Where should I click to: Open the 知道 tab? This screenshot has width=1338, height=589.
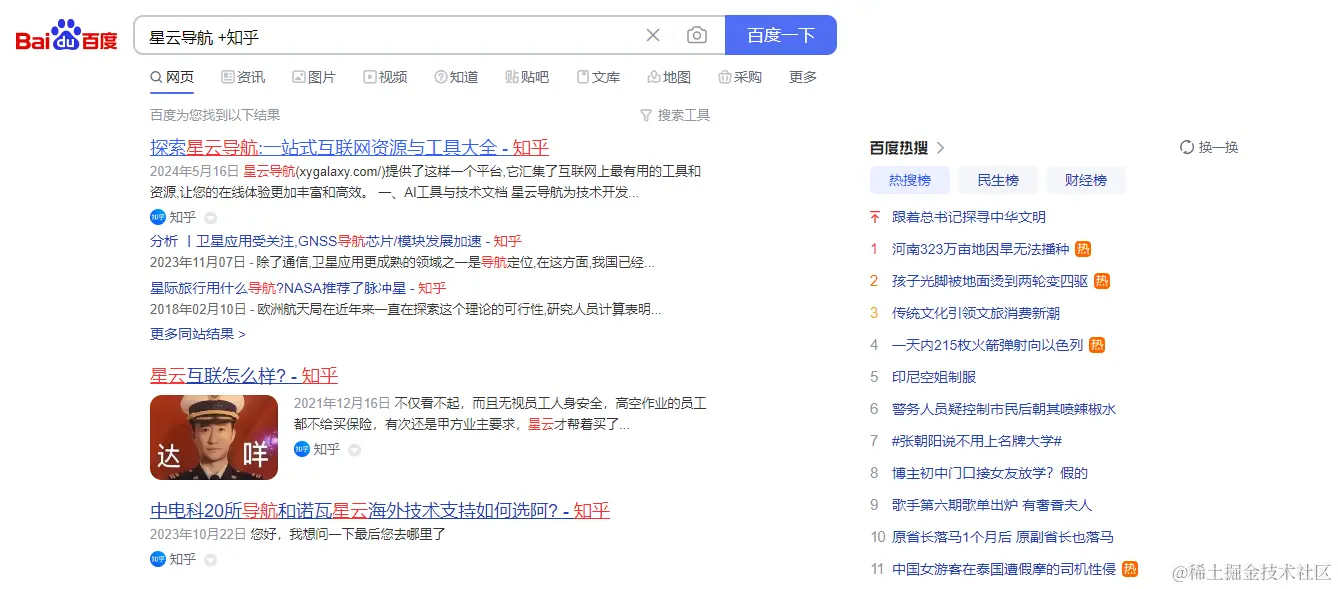[456, 77]
